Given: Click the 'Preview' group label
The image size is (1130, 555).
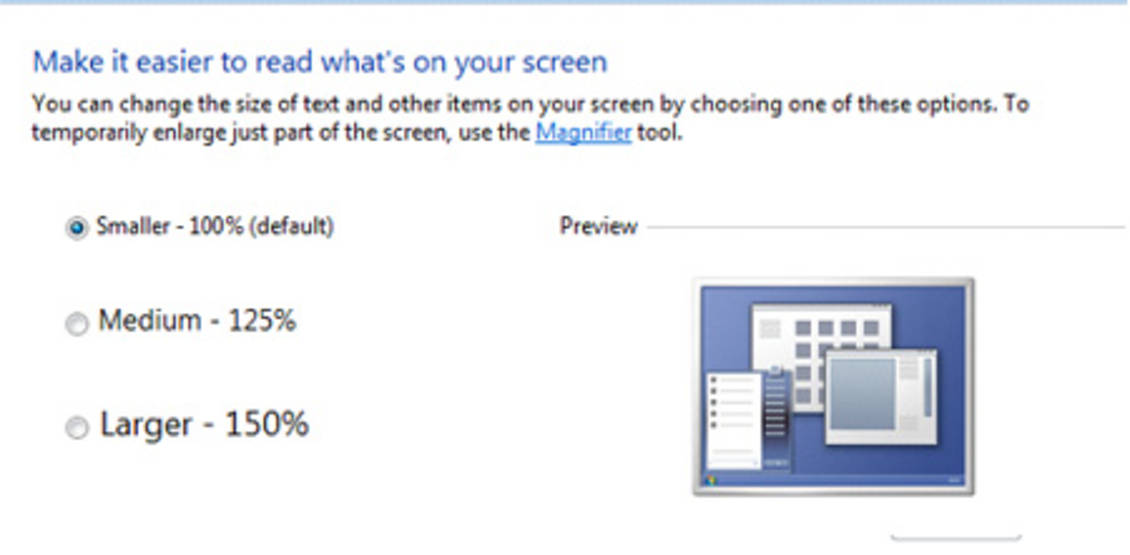Looking at the screenshot, I should [x=598, y=227].
